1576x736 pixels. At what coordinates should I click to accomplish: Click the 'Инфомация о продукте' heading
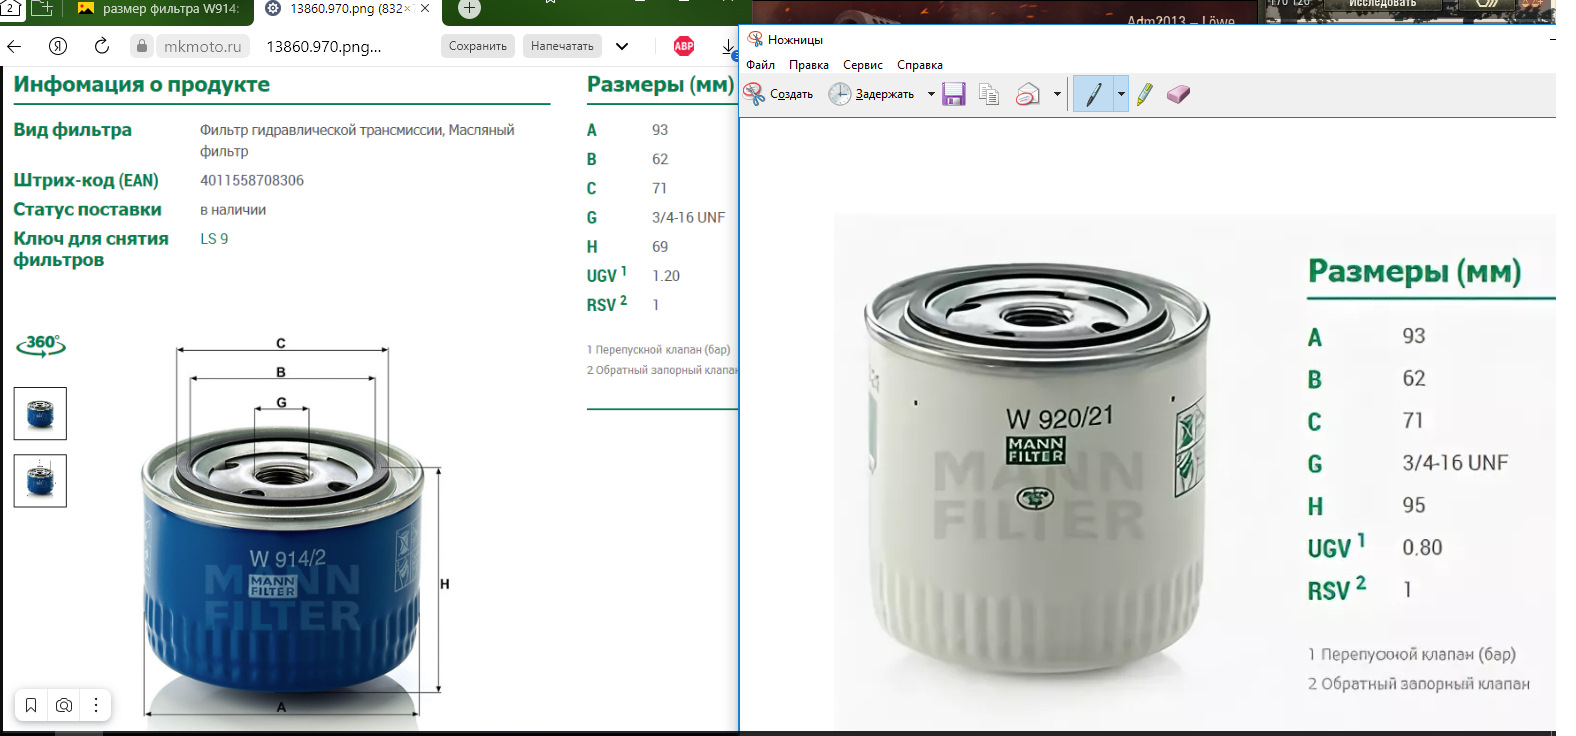point(142,84)
